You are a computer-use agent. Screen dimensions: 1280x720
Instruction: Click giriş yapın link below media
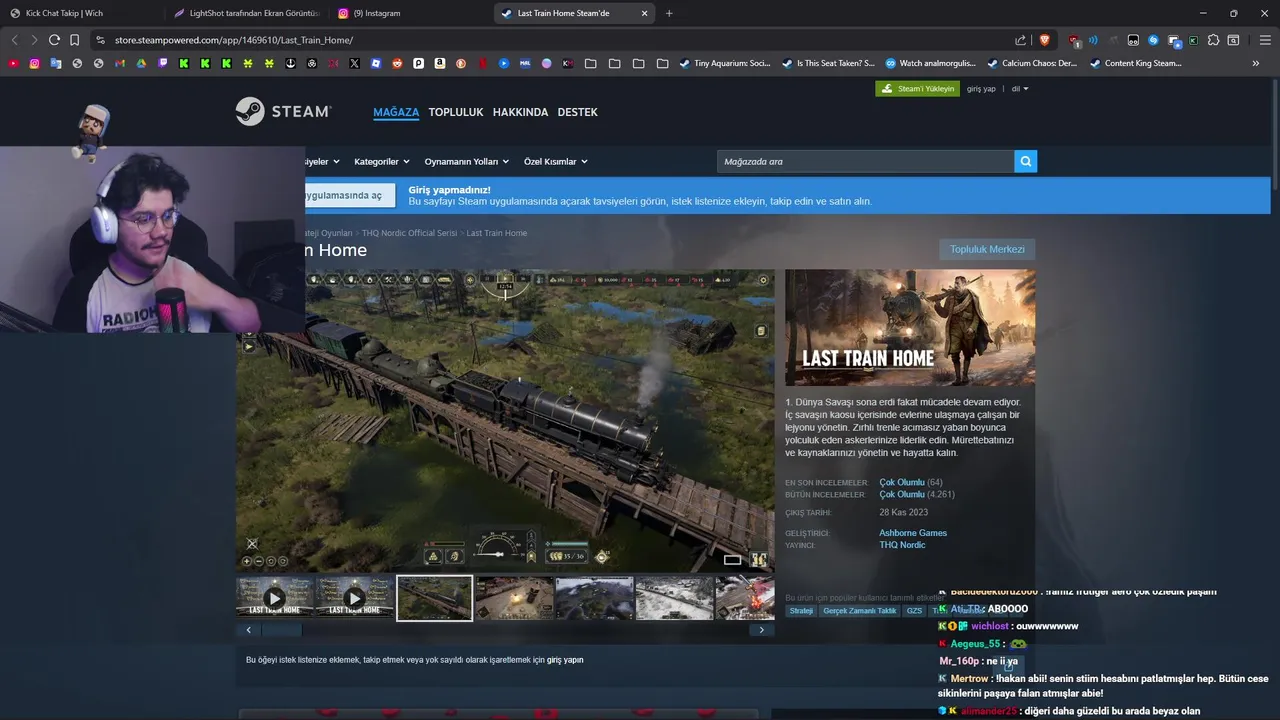click(x=565, y=660)
